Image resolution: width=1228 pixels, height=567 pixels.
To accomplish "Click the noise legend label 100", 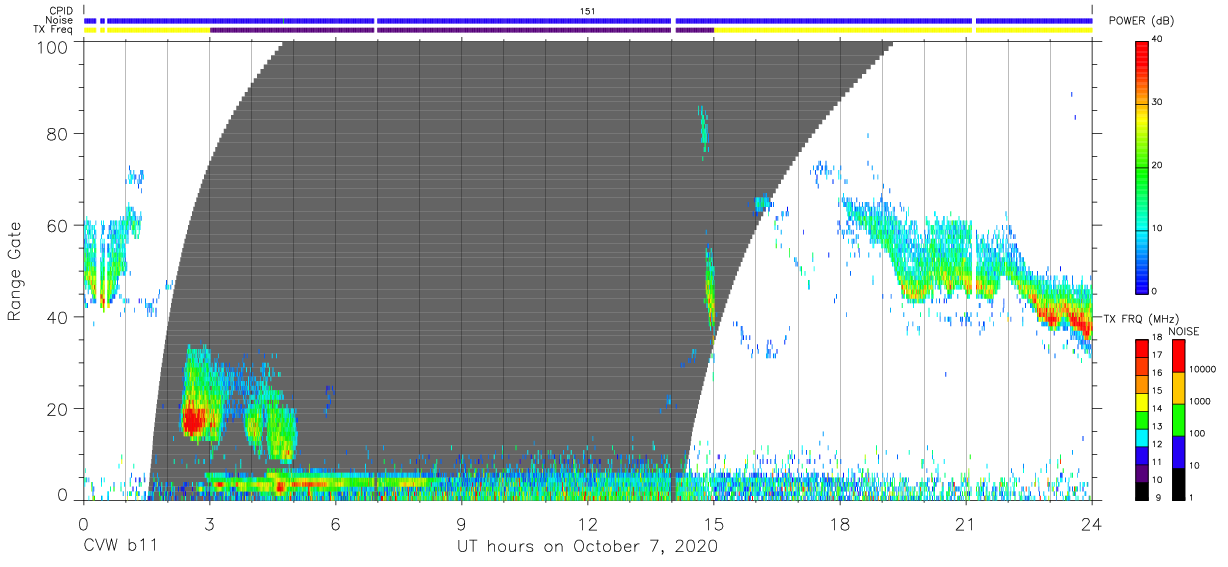I will [1199, 433].
